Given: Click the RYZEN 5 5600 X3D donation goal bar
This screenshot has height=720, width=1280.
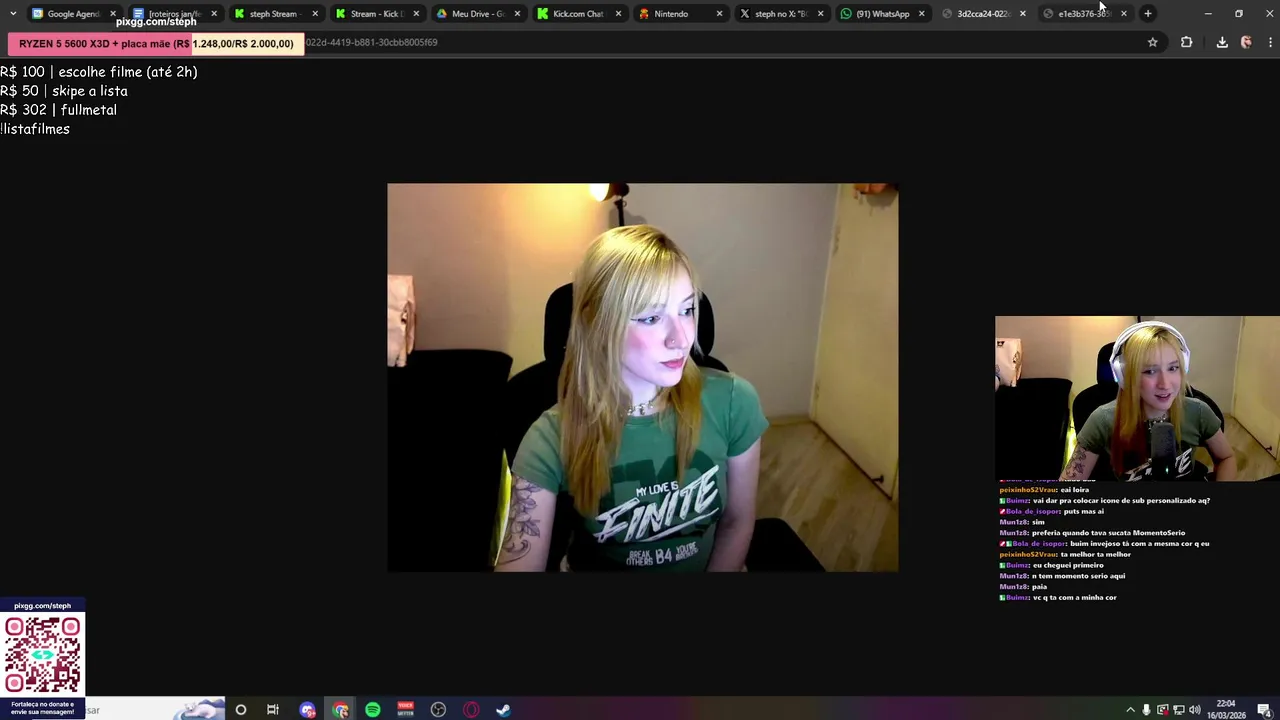Looking at the screenshot, I should click(x=156, y=44).
